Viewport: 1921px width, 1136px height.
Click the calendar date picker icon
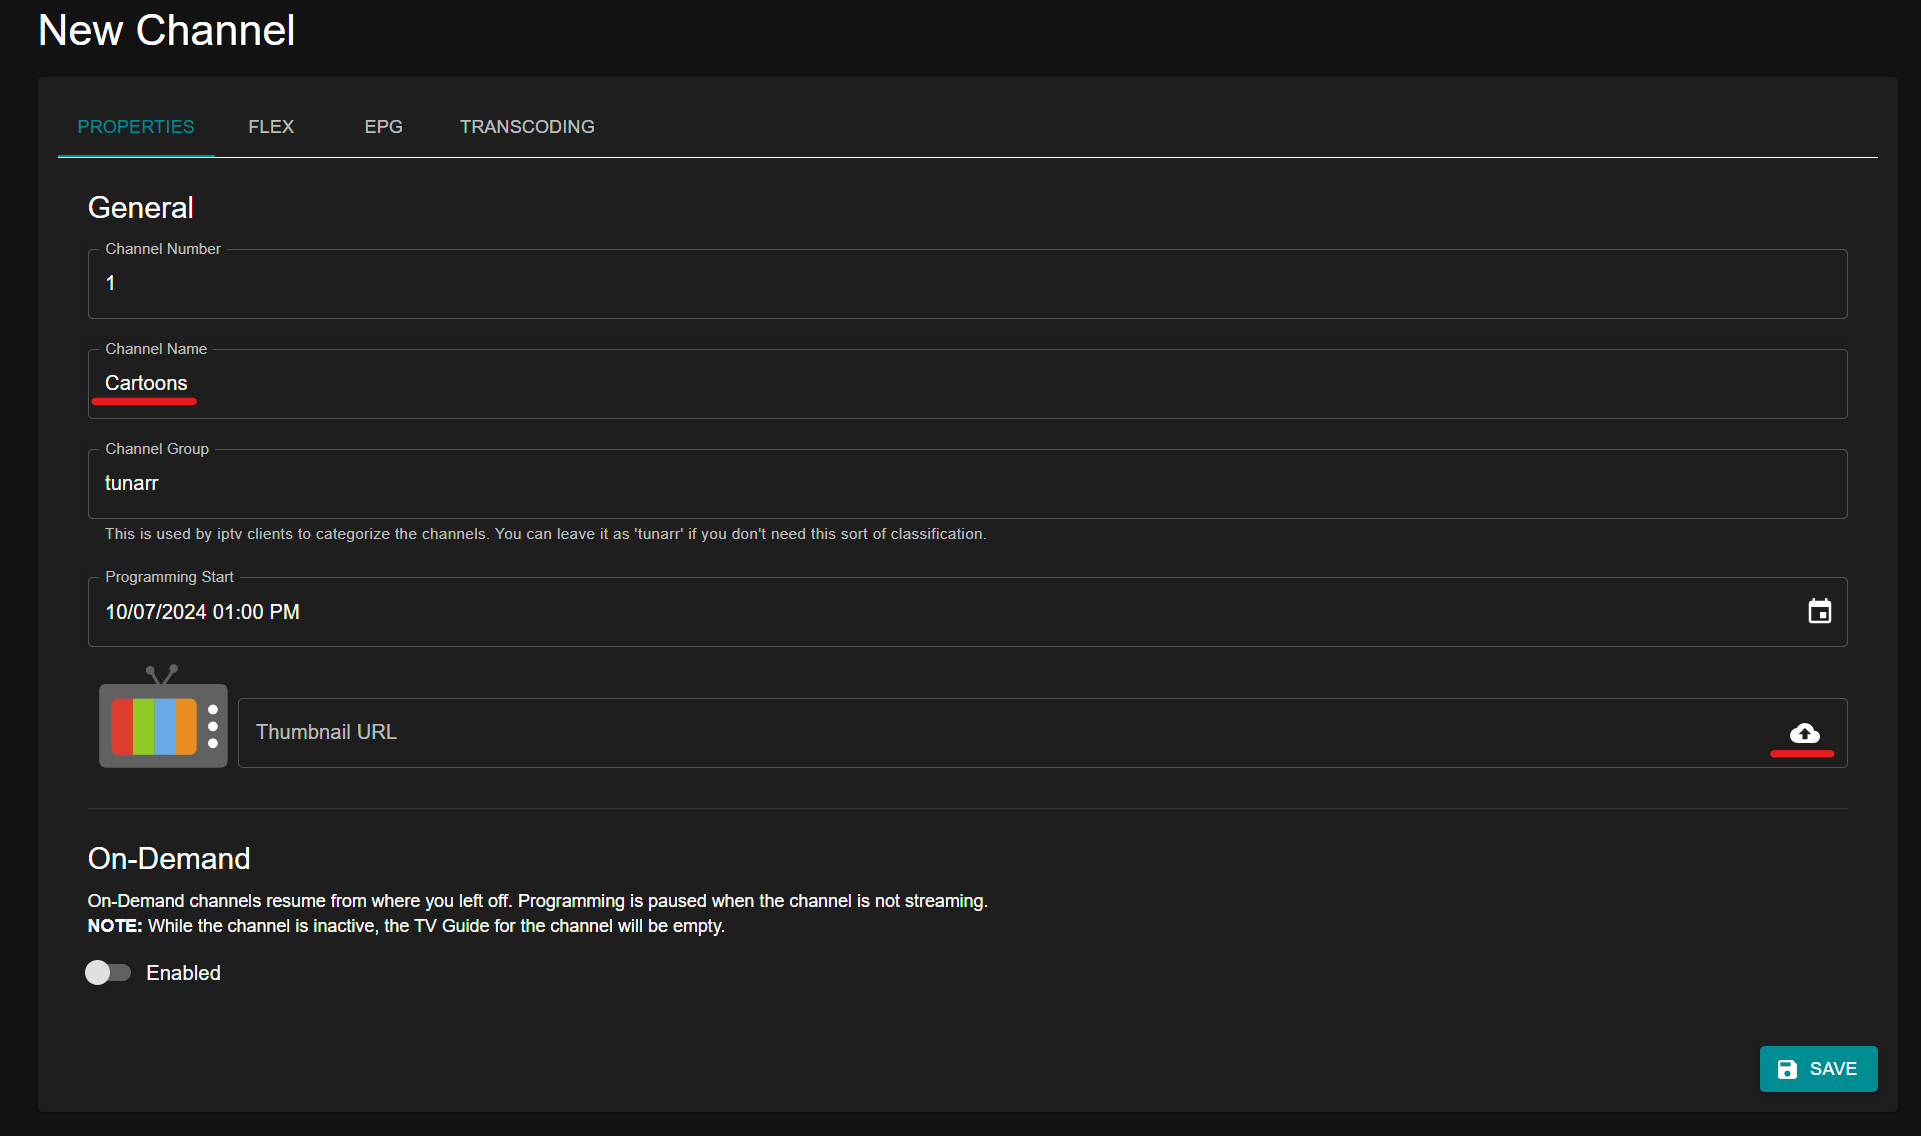coord(1818,611)
